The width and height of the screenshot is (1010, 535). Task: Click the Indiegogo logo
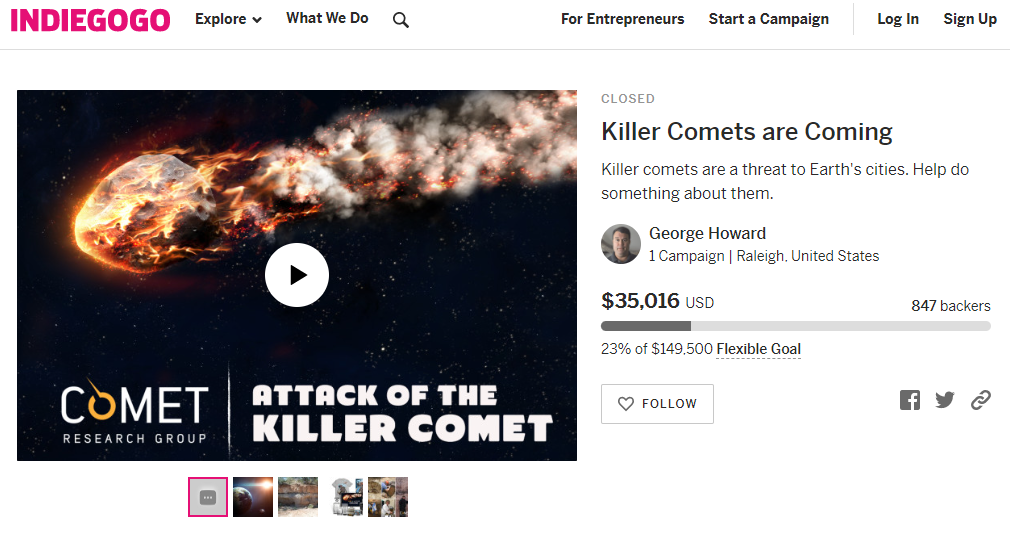coord(90,20)
